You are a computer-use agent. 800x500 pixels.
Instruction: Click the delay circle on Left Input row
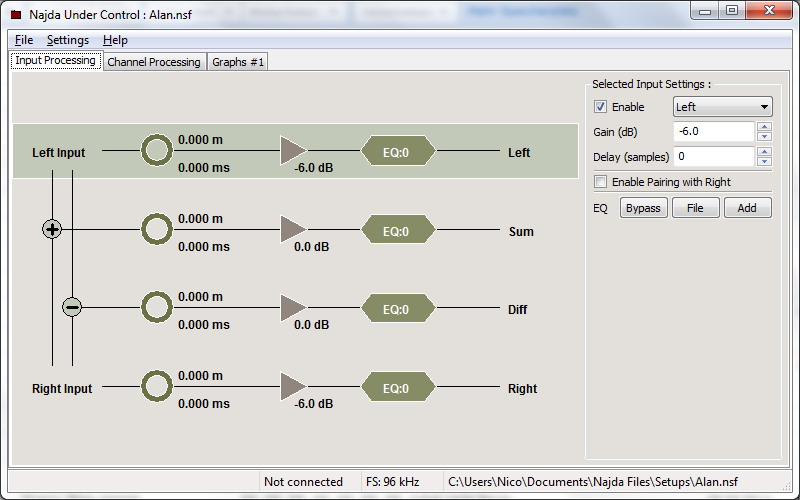[157, 151]
